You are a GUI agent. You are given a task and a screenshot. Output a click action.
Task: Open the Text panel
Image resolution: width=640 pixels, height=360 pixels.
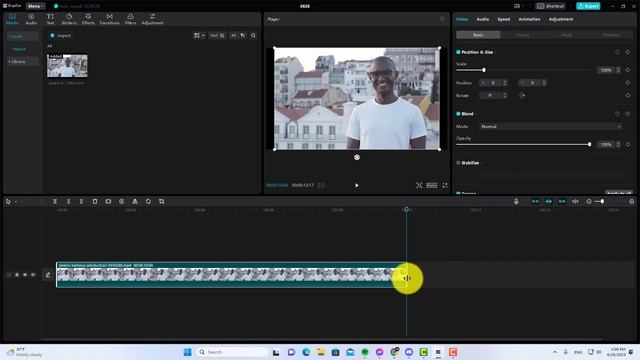pos(50,19)
